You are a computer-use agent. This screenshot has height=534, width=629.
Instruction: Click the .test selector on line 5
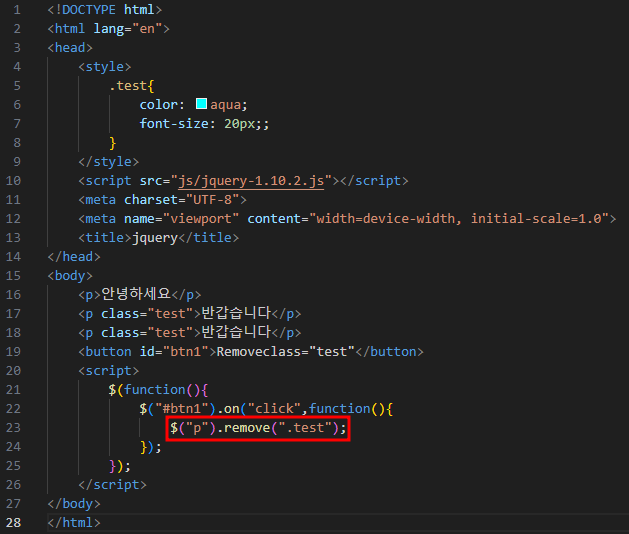pos(128,86)
